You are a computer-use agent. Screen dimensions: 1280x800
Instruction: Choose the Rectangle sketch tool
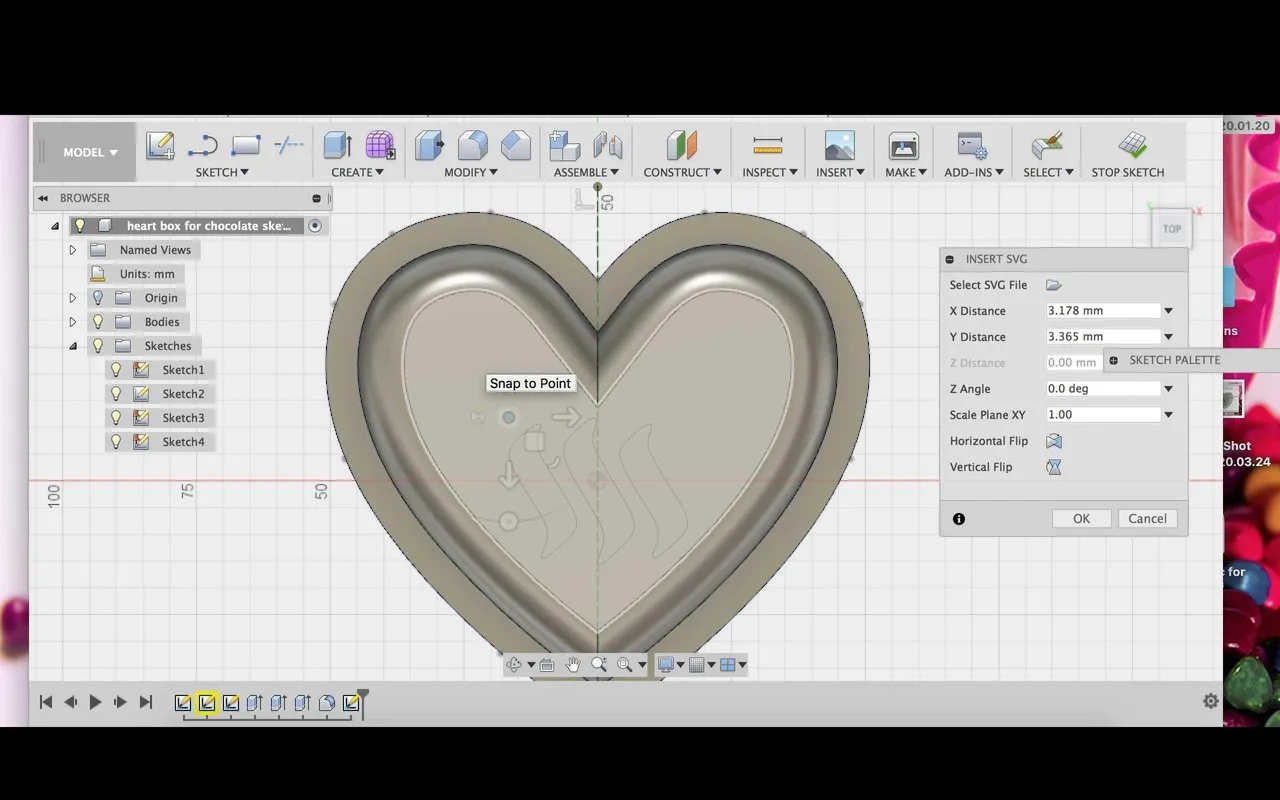click(x=246, y=146)
